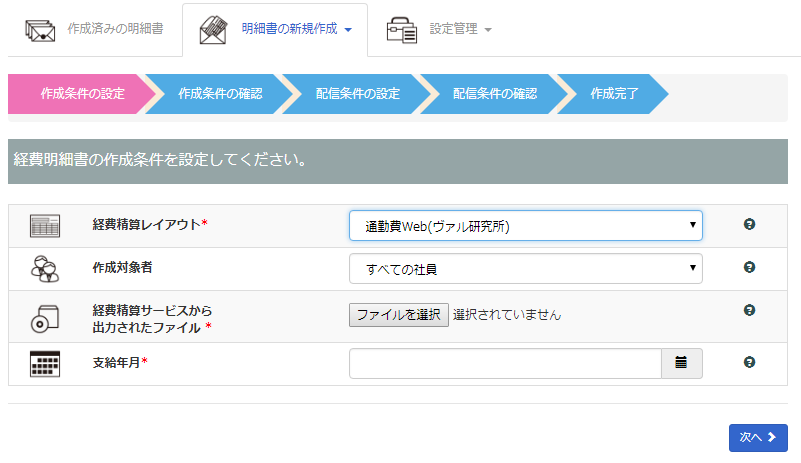The height and width of the screenshot is (463, 801).
Task: Open help icon for 経費精算レイアウト
Action: pyautogui.click(x=749, y=224)
